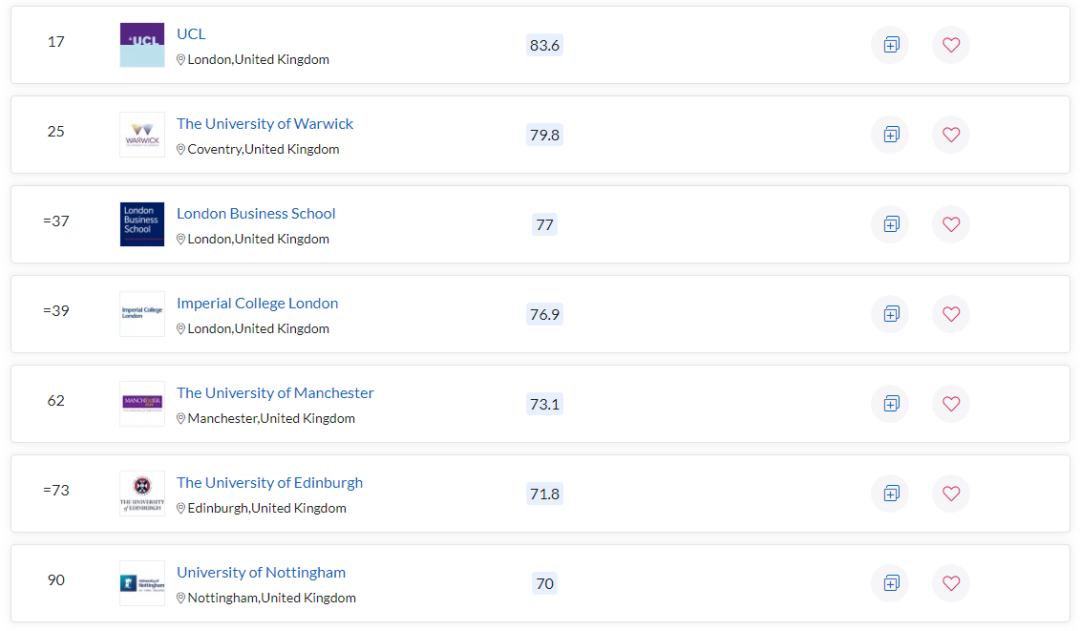
Task: Add University of Edinburgh to compare
Action: tap(891, 493)
